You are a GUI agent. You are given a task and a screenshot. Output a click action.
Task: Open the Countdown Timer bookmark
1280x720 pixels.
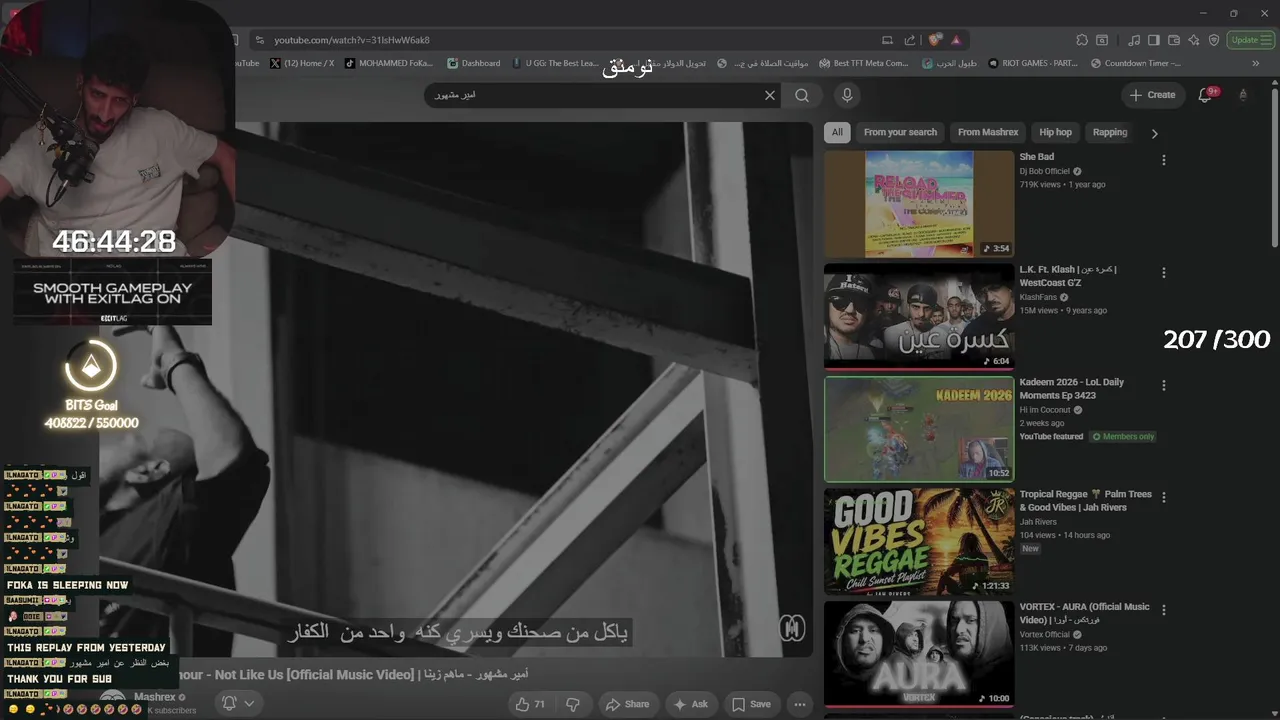point(1136,63)
